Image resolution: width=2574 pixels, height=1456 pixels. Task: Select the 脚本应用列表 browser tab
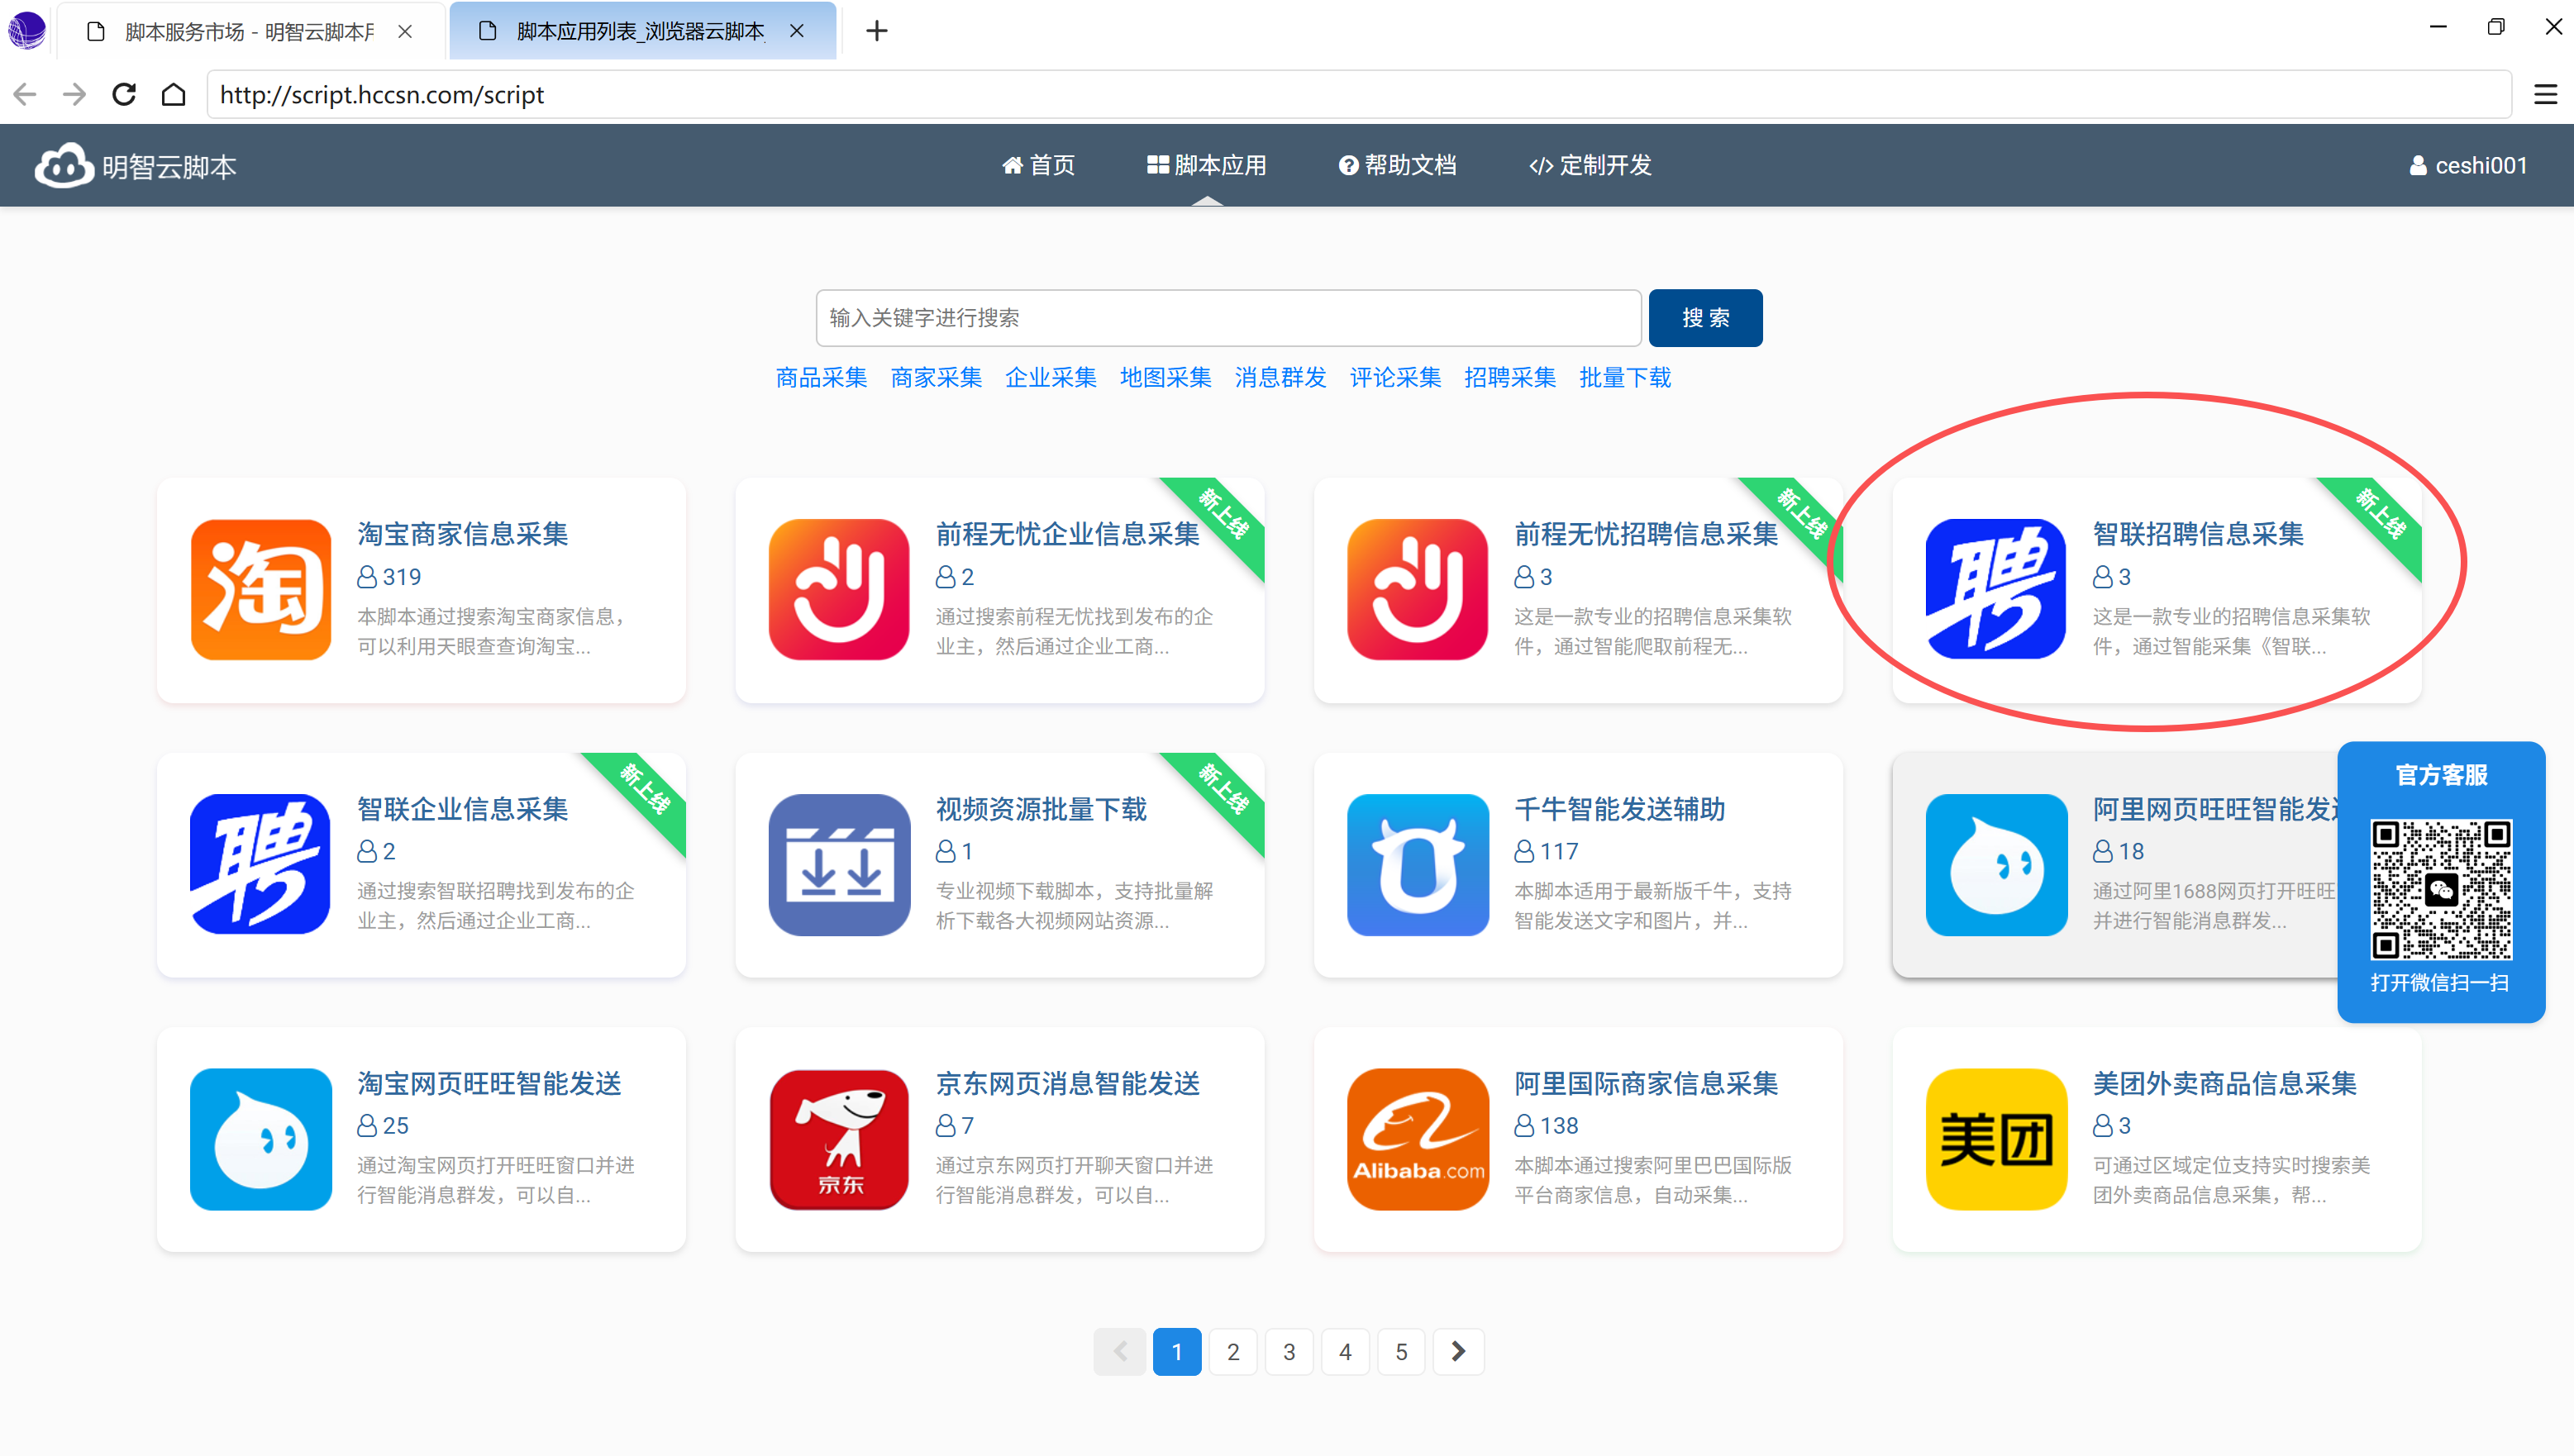pyautogui.click(x=642, y=31)
